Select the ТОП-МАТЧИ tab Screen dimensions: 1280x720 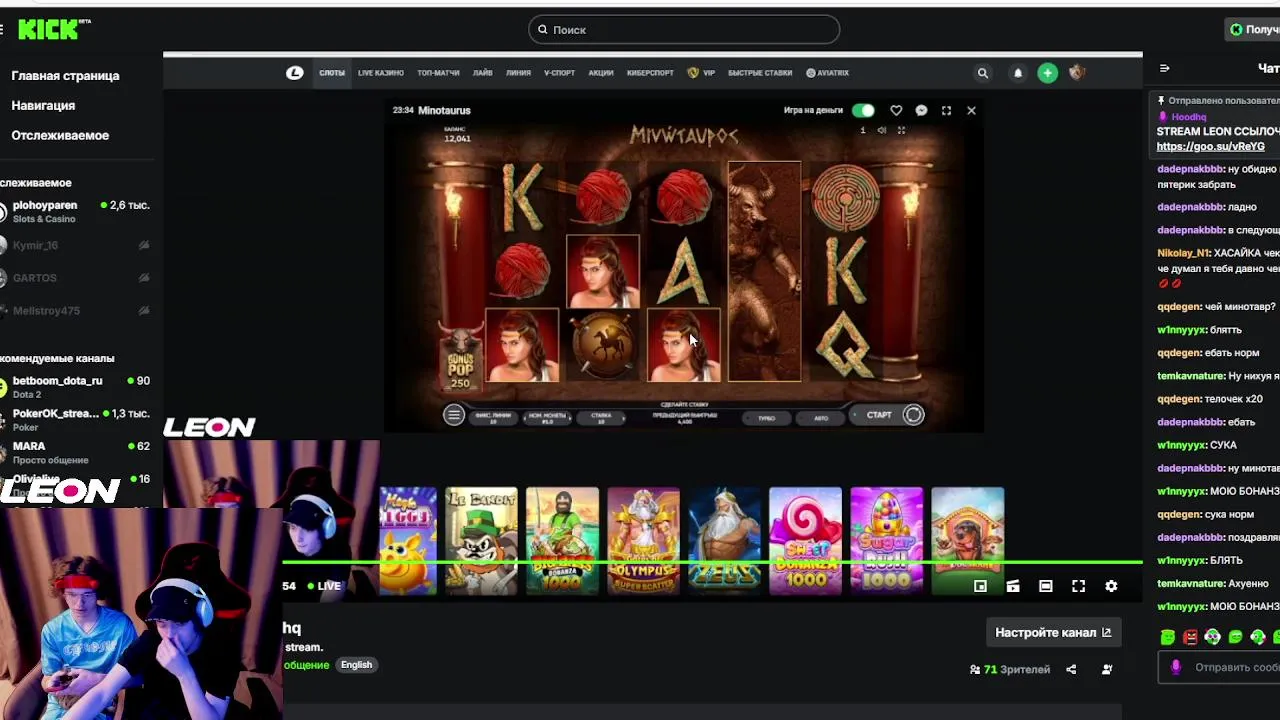click(x=438, y=73)
